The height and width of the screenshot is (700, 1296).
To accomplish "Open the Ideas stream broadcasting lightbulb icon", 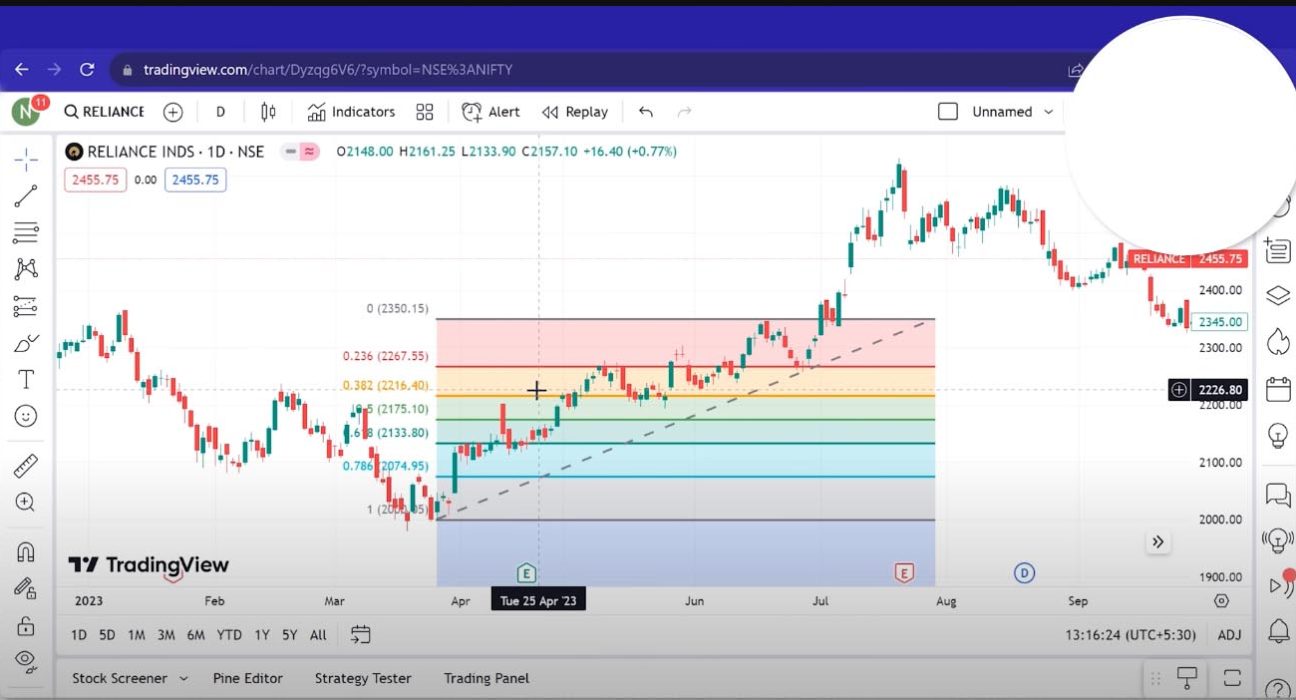I will (x=1278, y=541).
